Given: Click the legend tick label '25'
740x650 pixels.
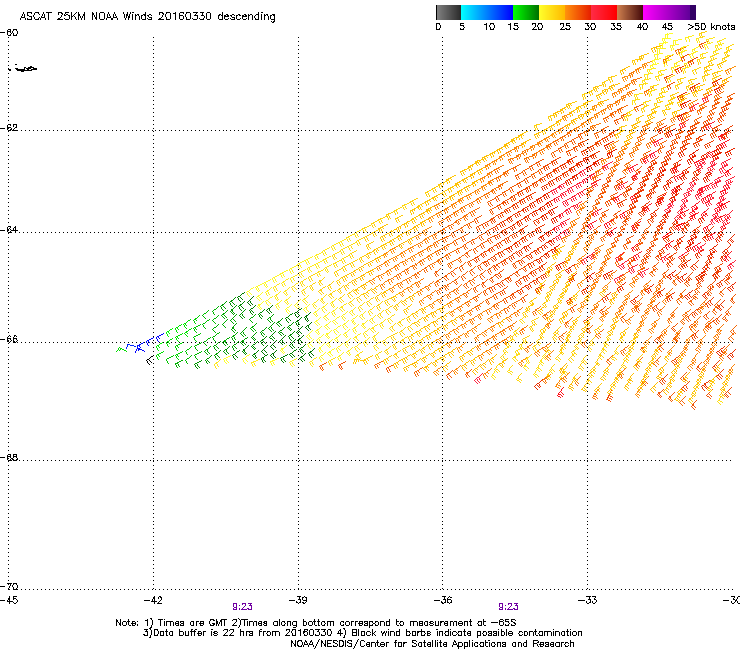Looking at the screenshot, I should point(565,27).
